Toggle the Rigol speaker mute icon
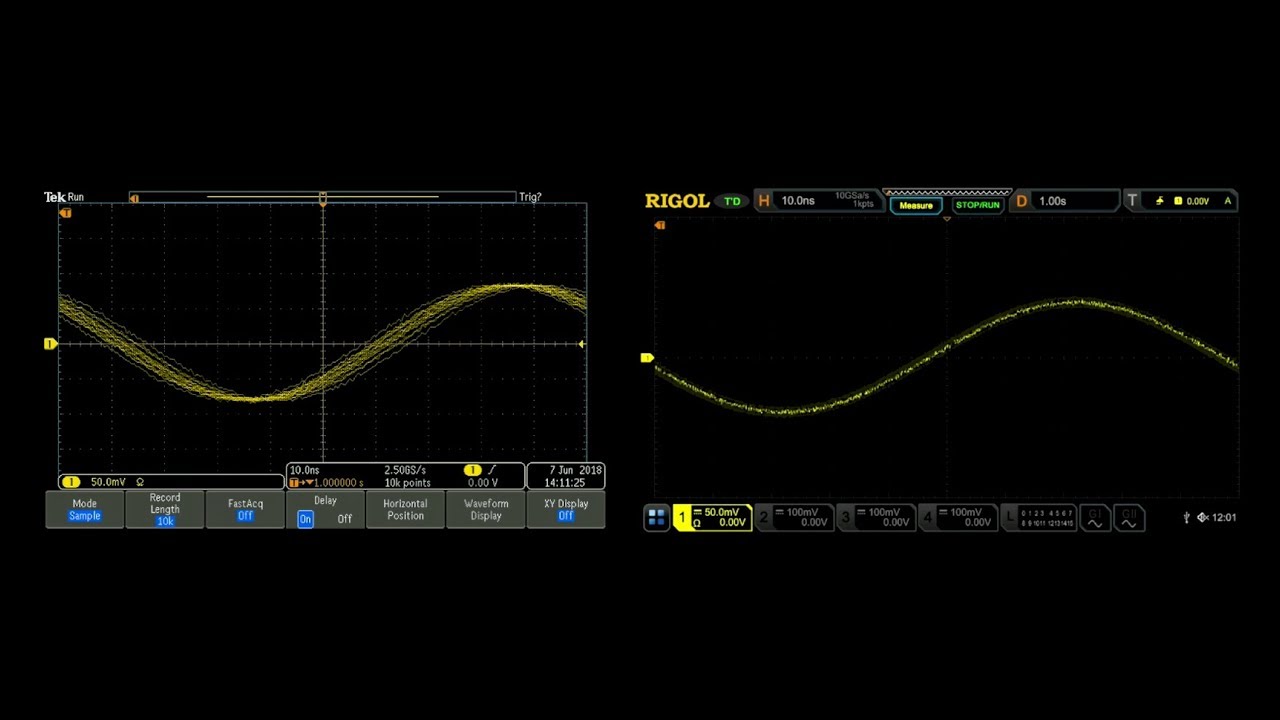The width and height of the screenshot is (1280, 720). tap(1202, 518)
